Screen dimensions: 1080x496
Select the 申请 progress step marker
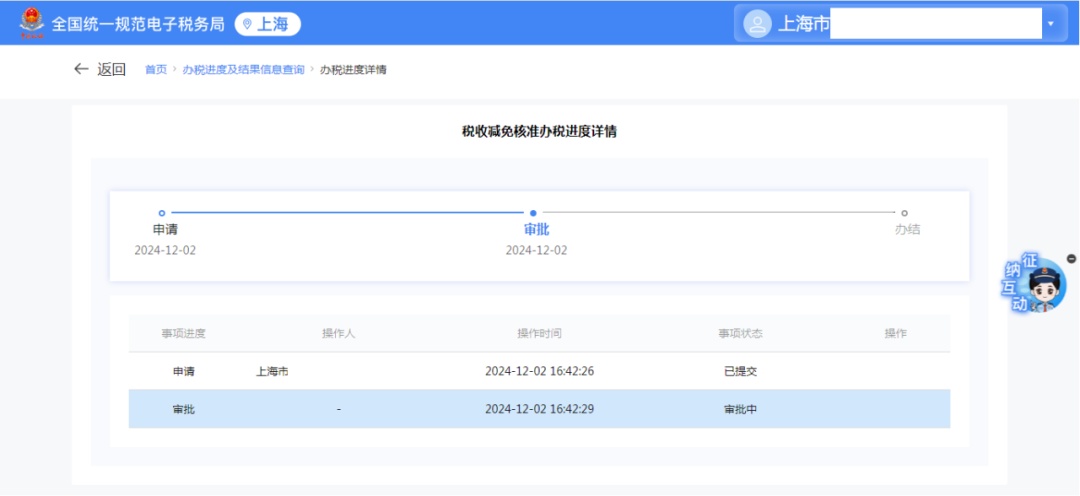pos(162,213)
